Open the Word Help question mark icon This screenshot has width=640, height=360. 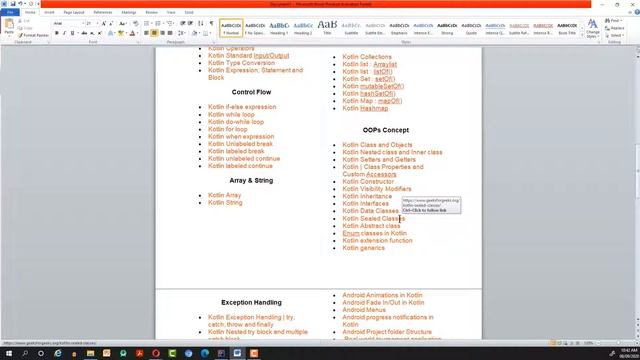point(637,12)
